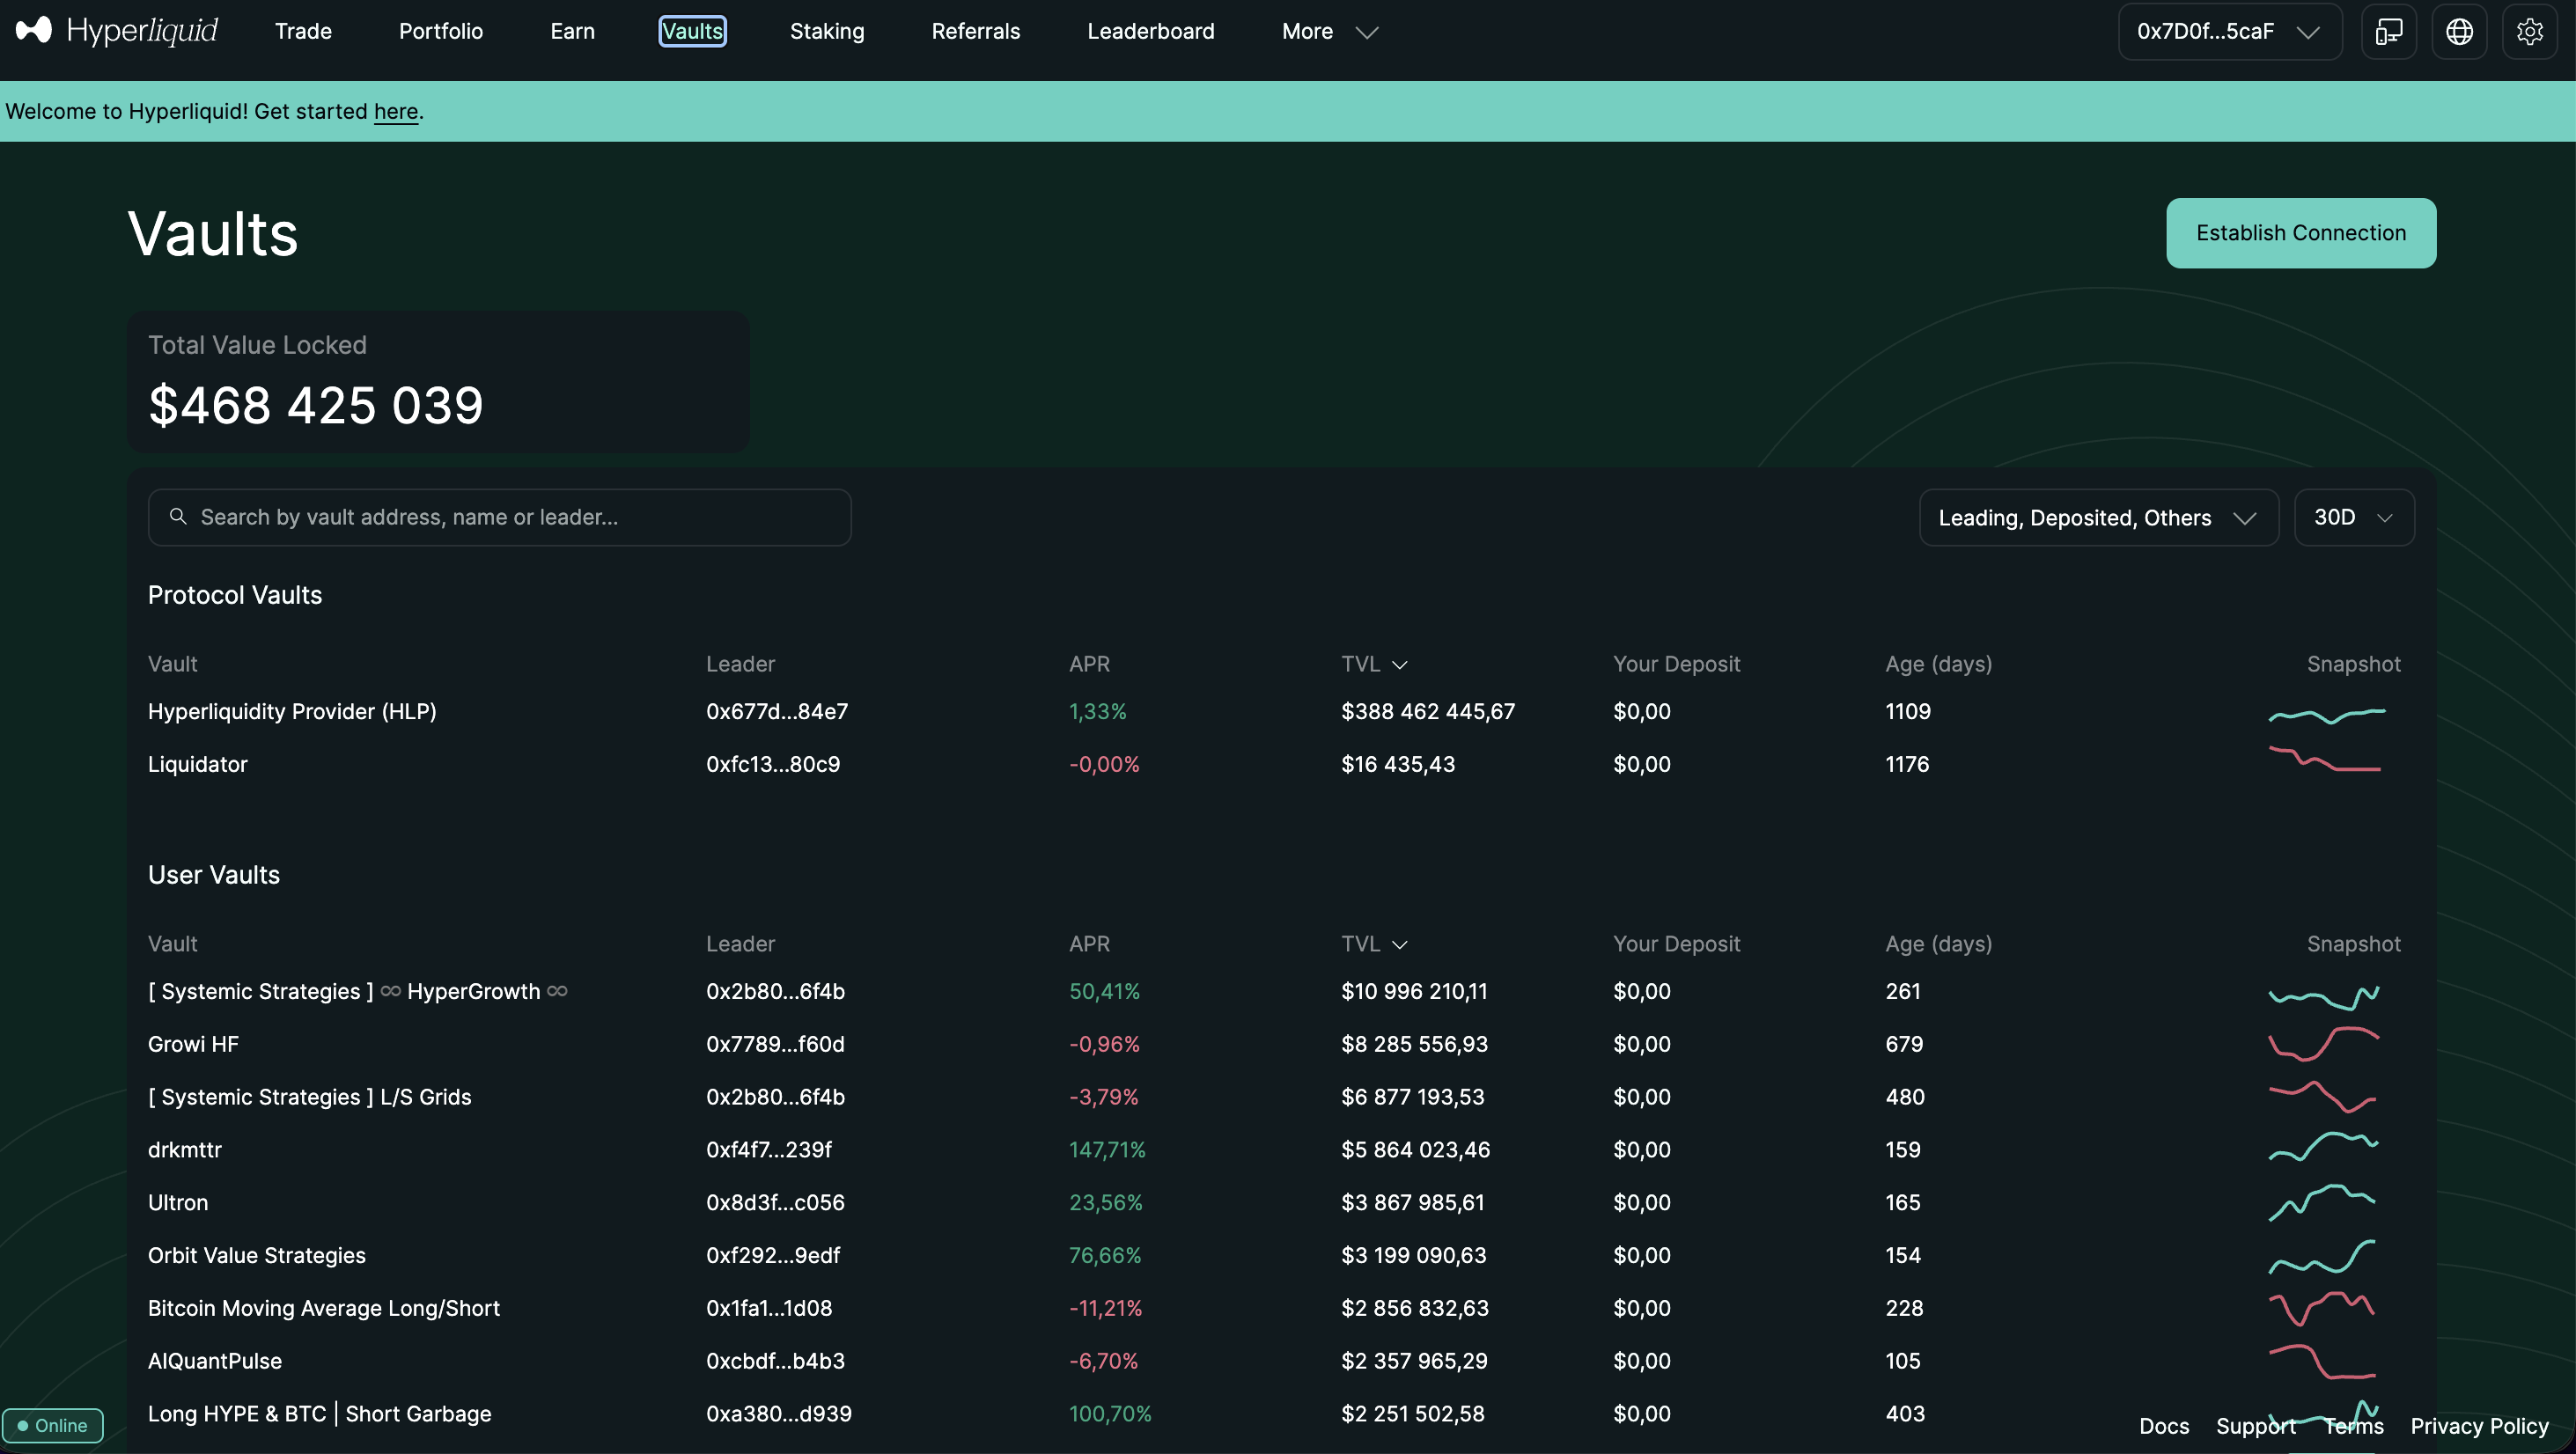
Task: Expand the wallet 0x7D0f...5caF dropdown
Action: click(2229, 32)
